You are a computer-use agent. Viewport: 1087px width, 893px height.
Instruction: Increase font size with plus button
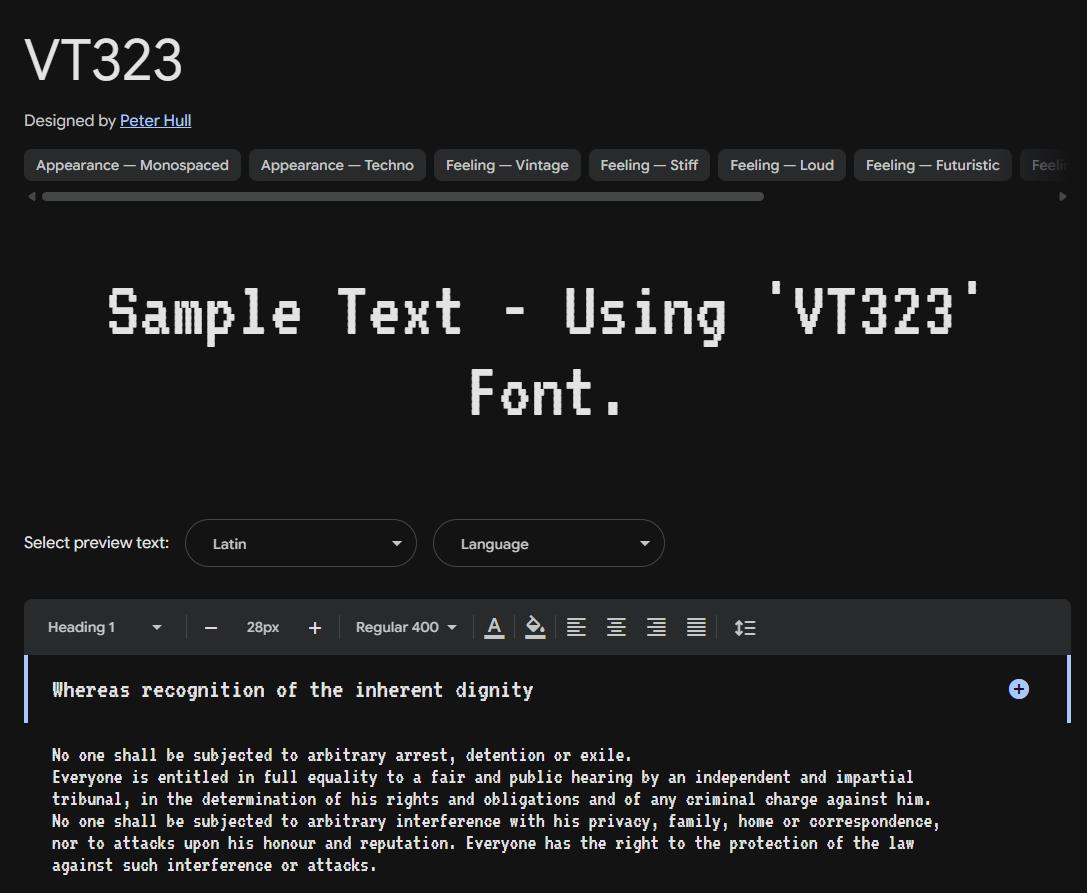click(315, 628)
